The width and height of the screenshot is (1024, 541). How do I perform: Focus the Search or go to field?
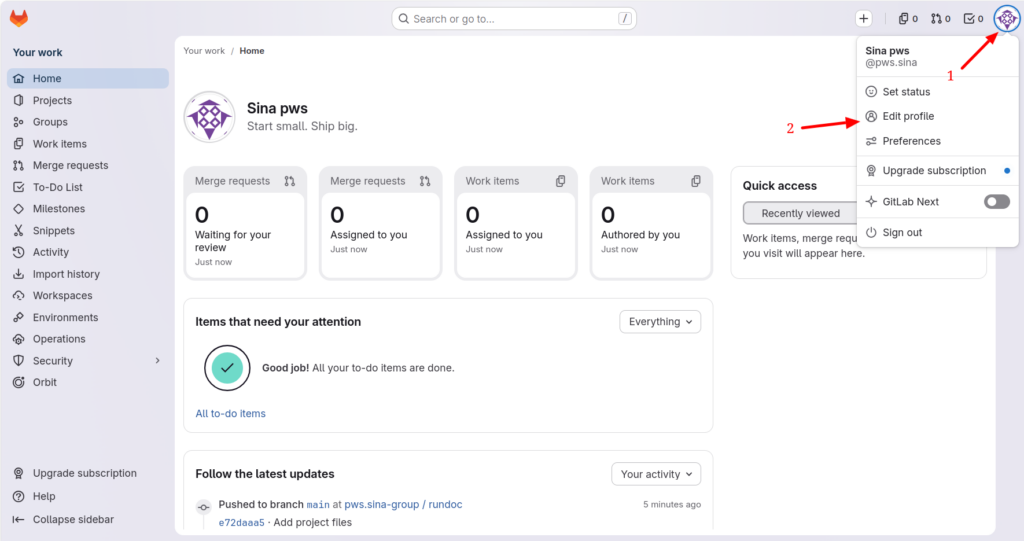click(514, 19)
